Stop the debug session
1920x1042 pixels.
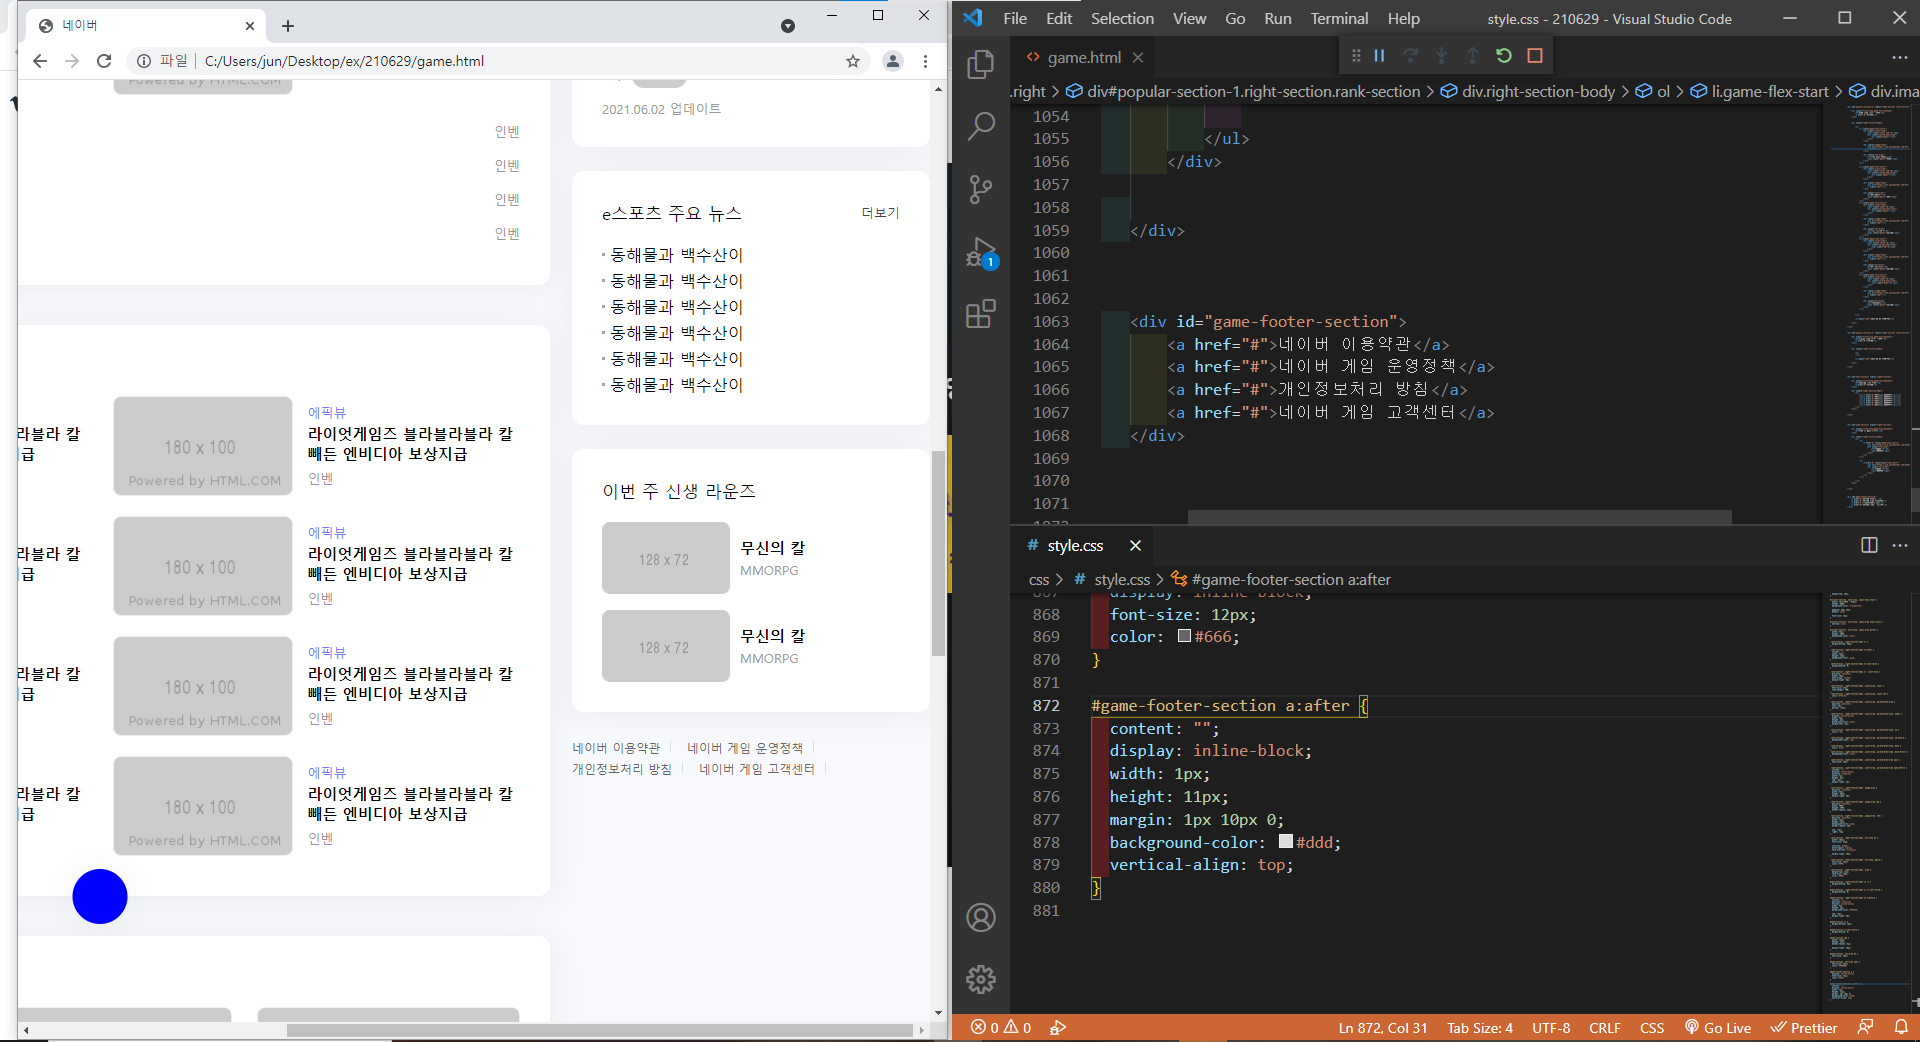point(1535,56)
